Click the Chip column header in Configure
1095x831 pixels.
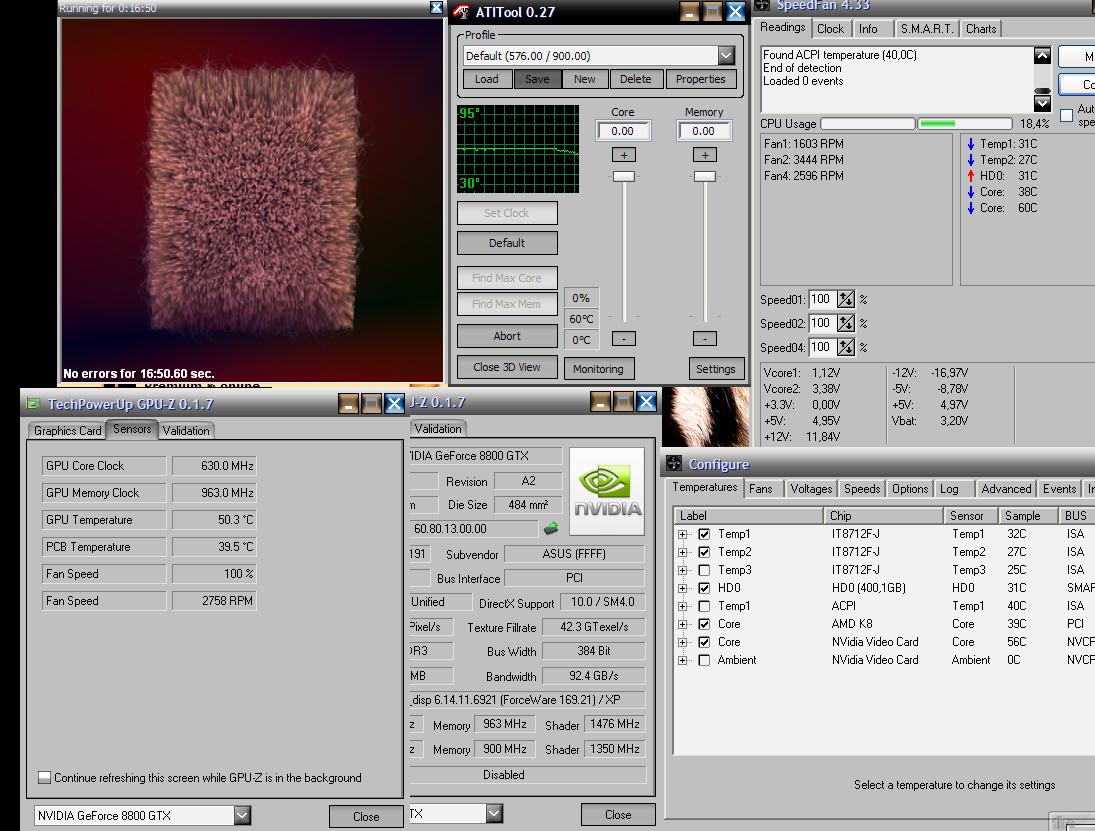click(883, 515)
